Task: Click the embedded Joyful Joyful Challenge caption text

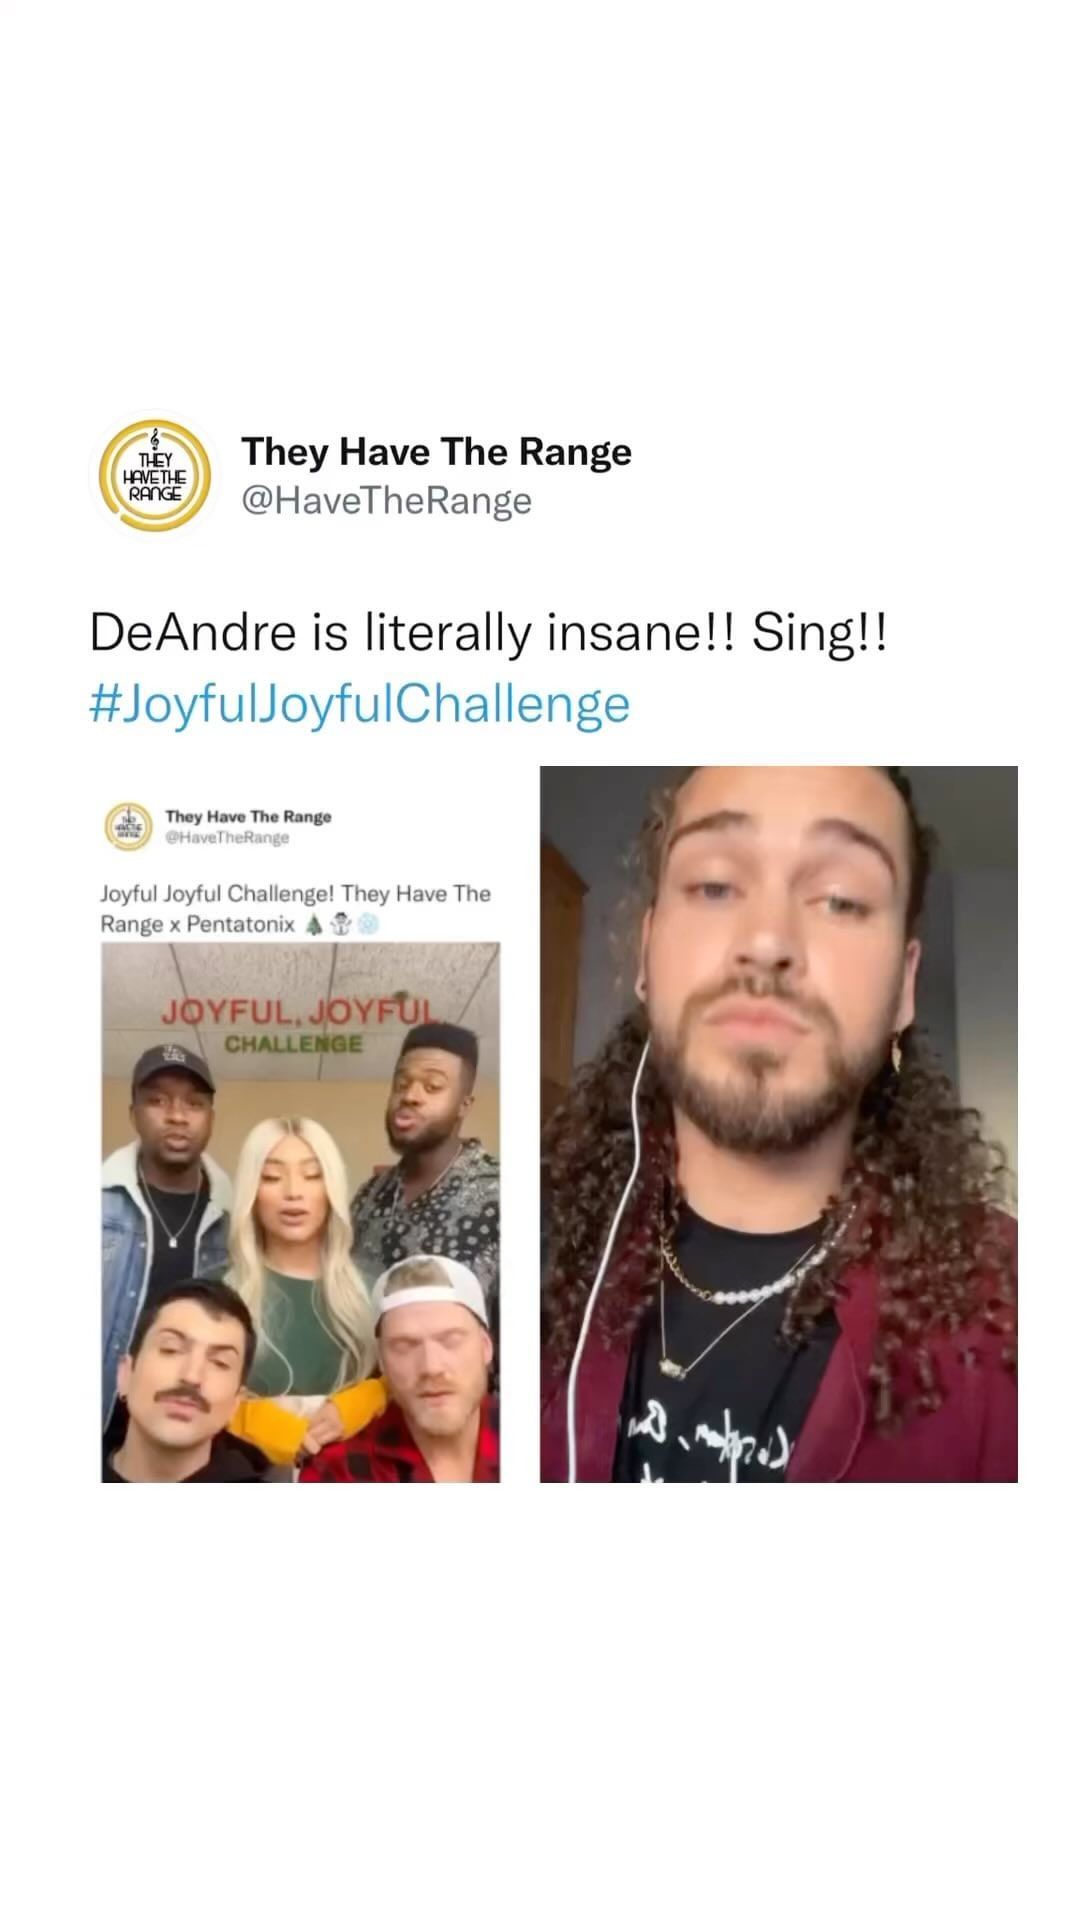Action: pyautogui.click(x=295, y=908)
